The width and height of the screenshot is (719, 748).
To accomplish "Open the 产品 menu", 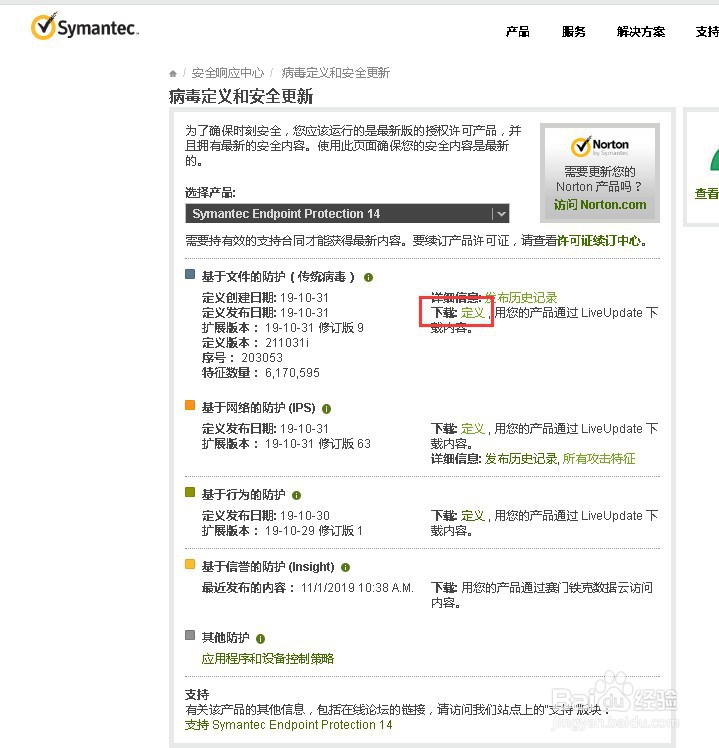I will click(x=518, y=32).
